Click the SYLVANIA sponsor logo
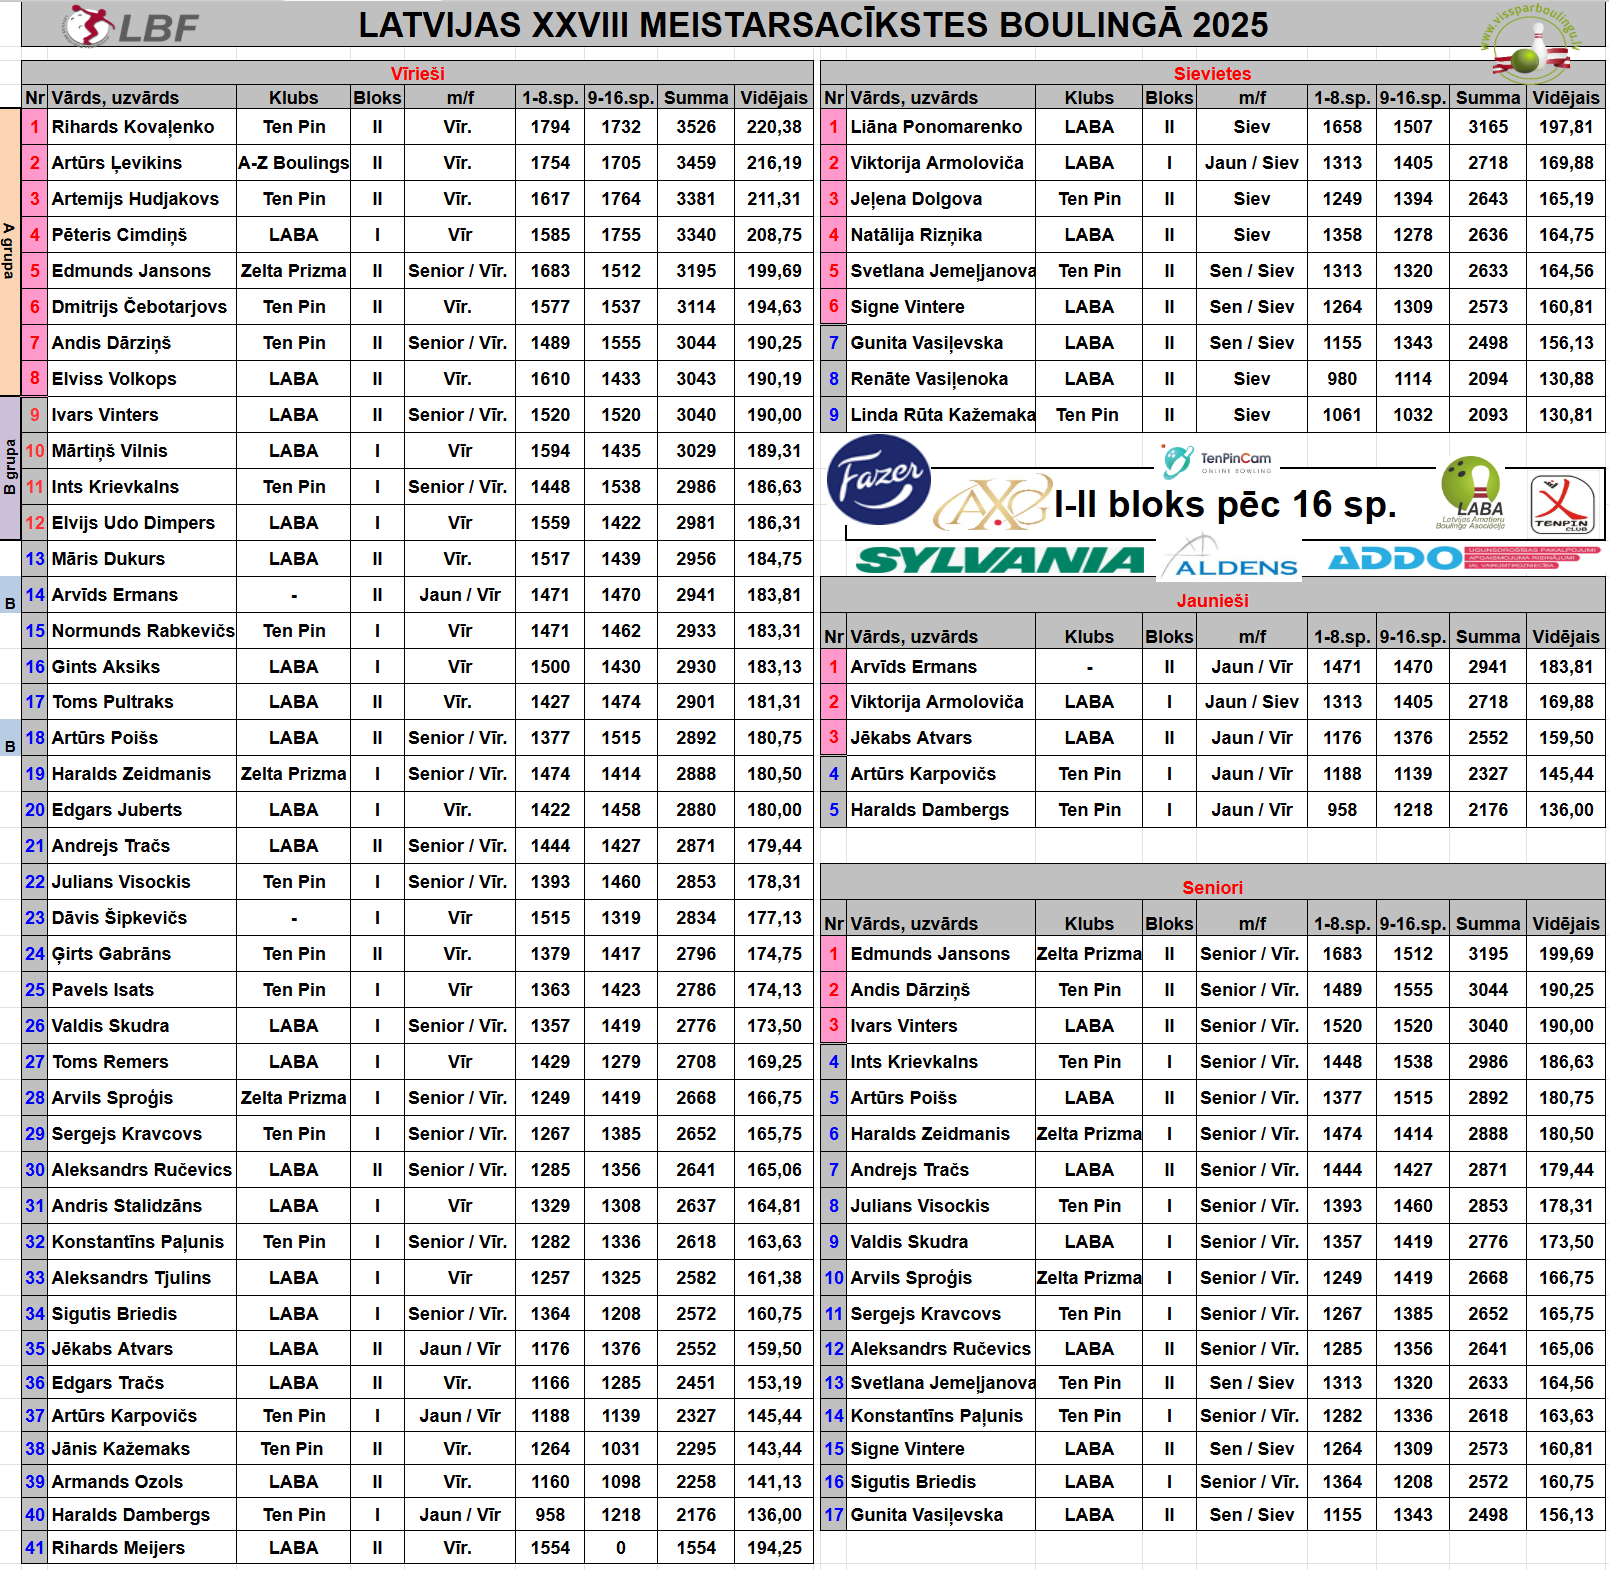The height and width of the screenshot is (1570, 1609). tap(1000, 561)
